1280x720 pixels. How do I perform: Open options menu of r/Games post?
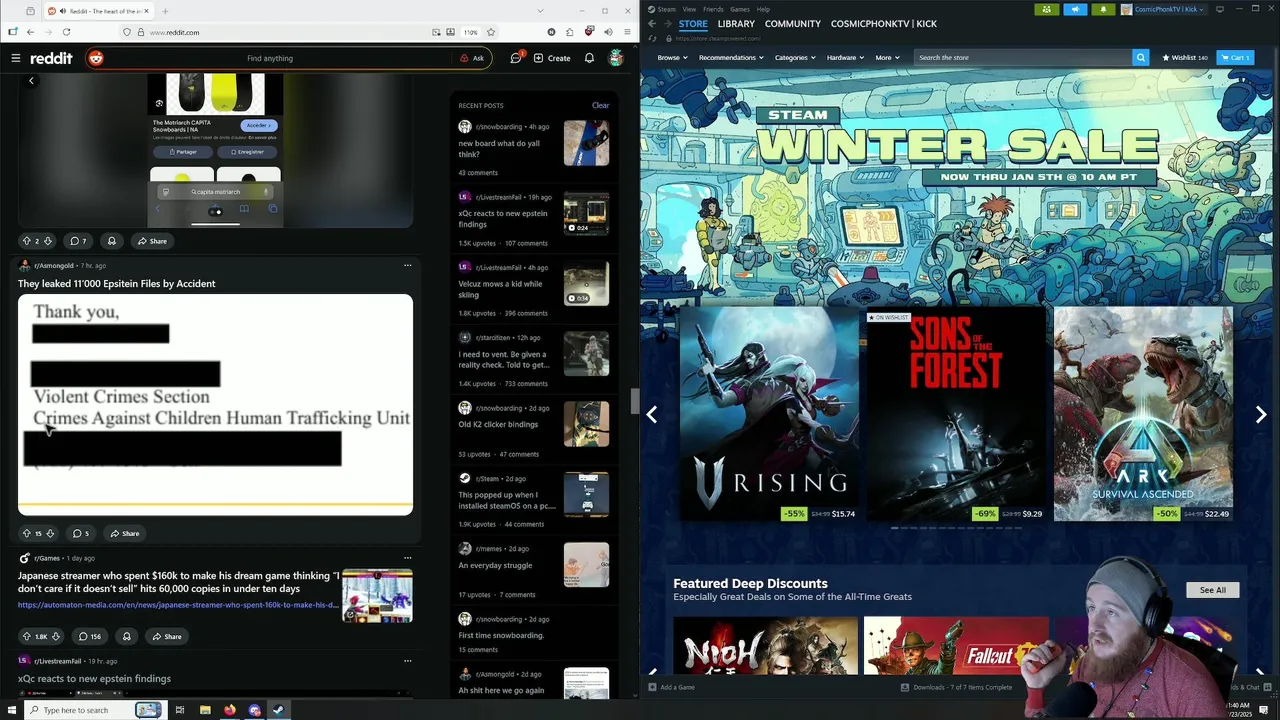pos(407,558)
